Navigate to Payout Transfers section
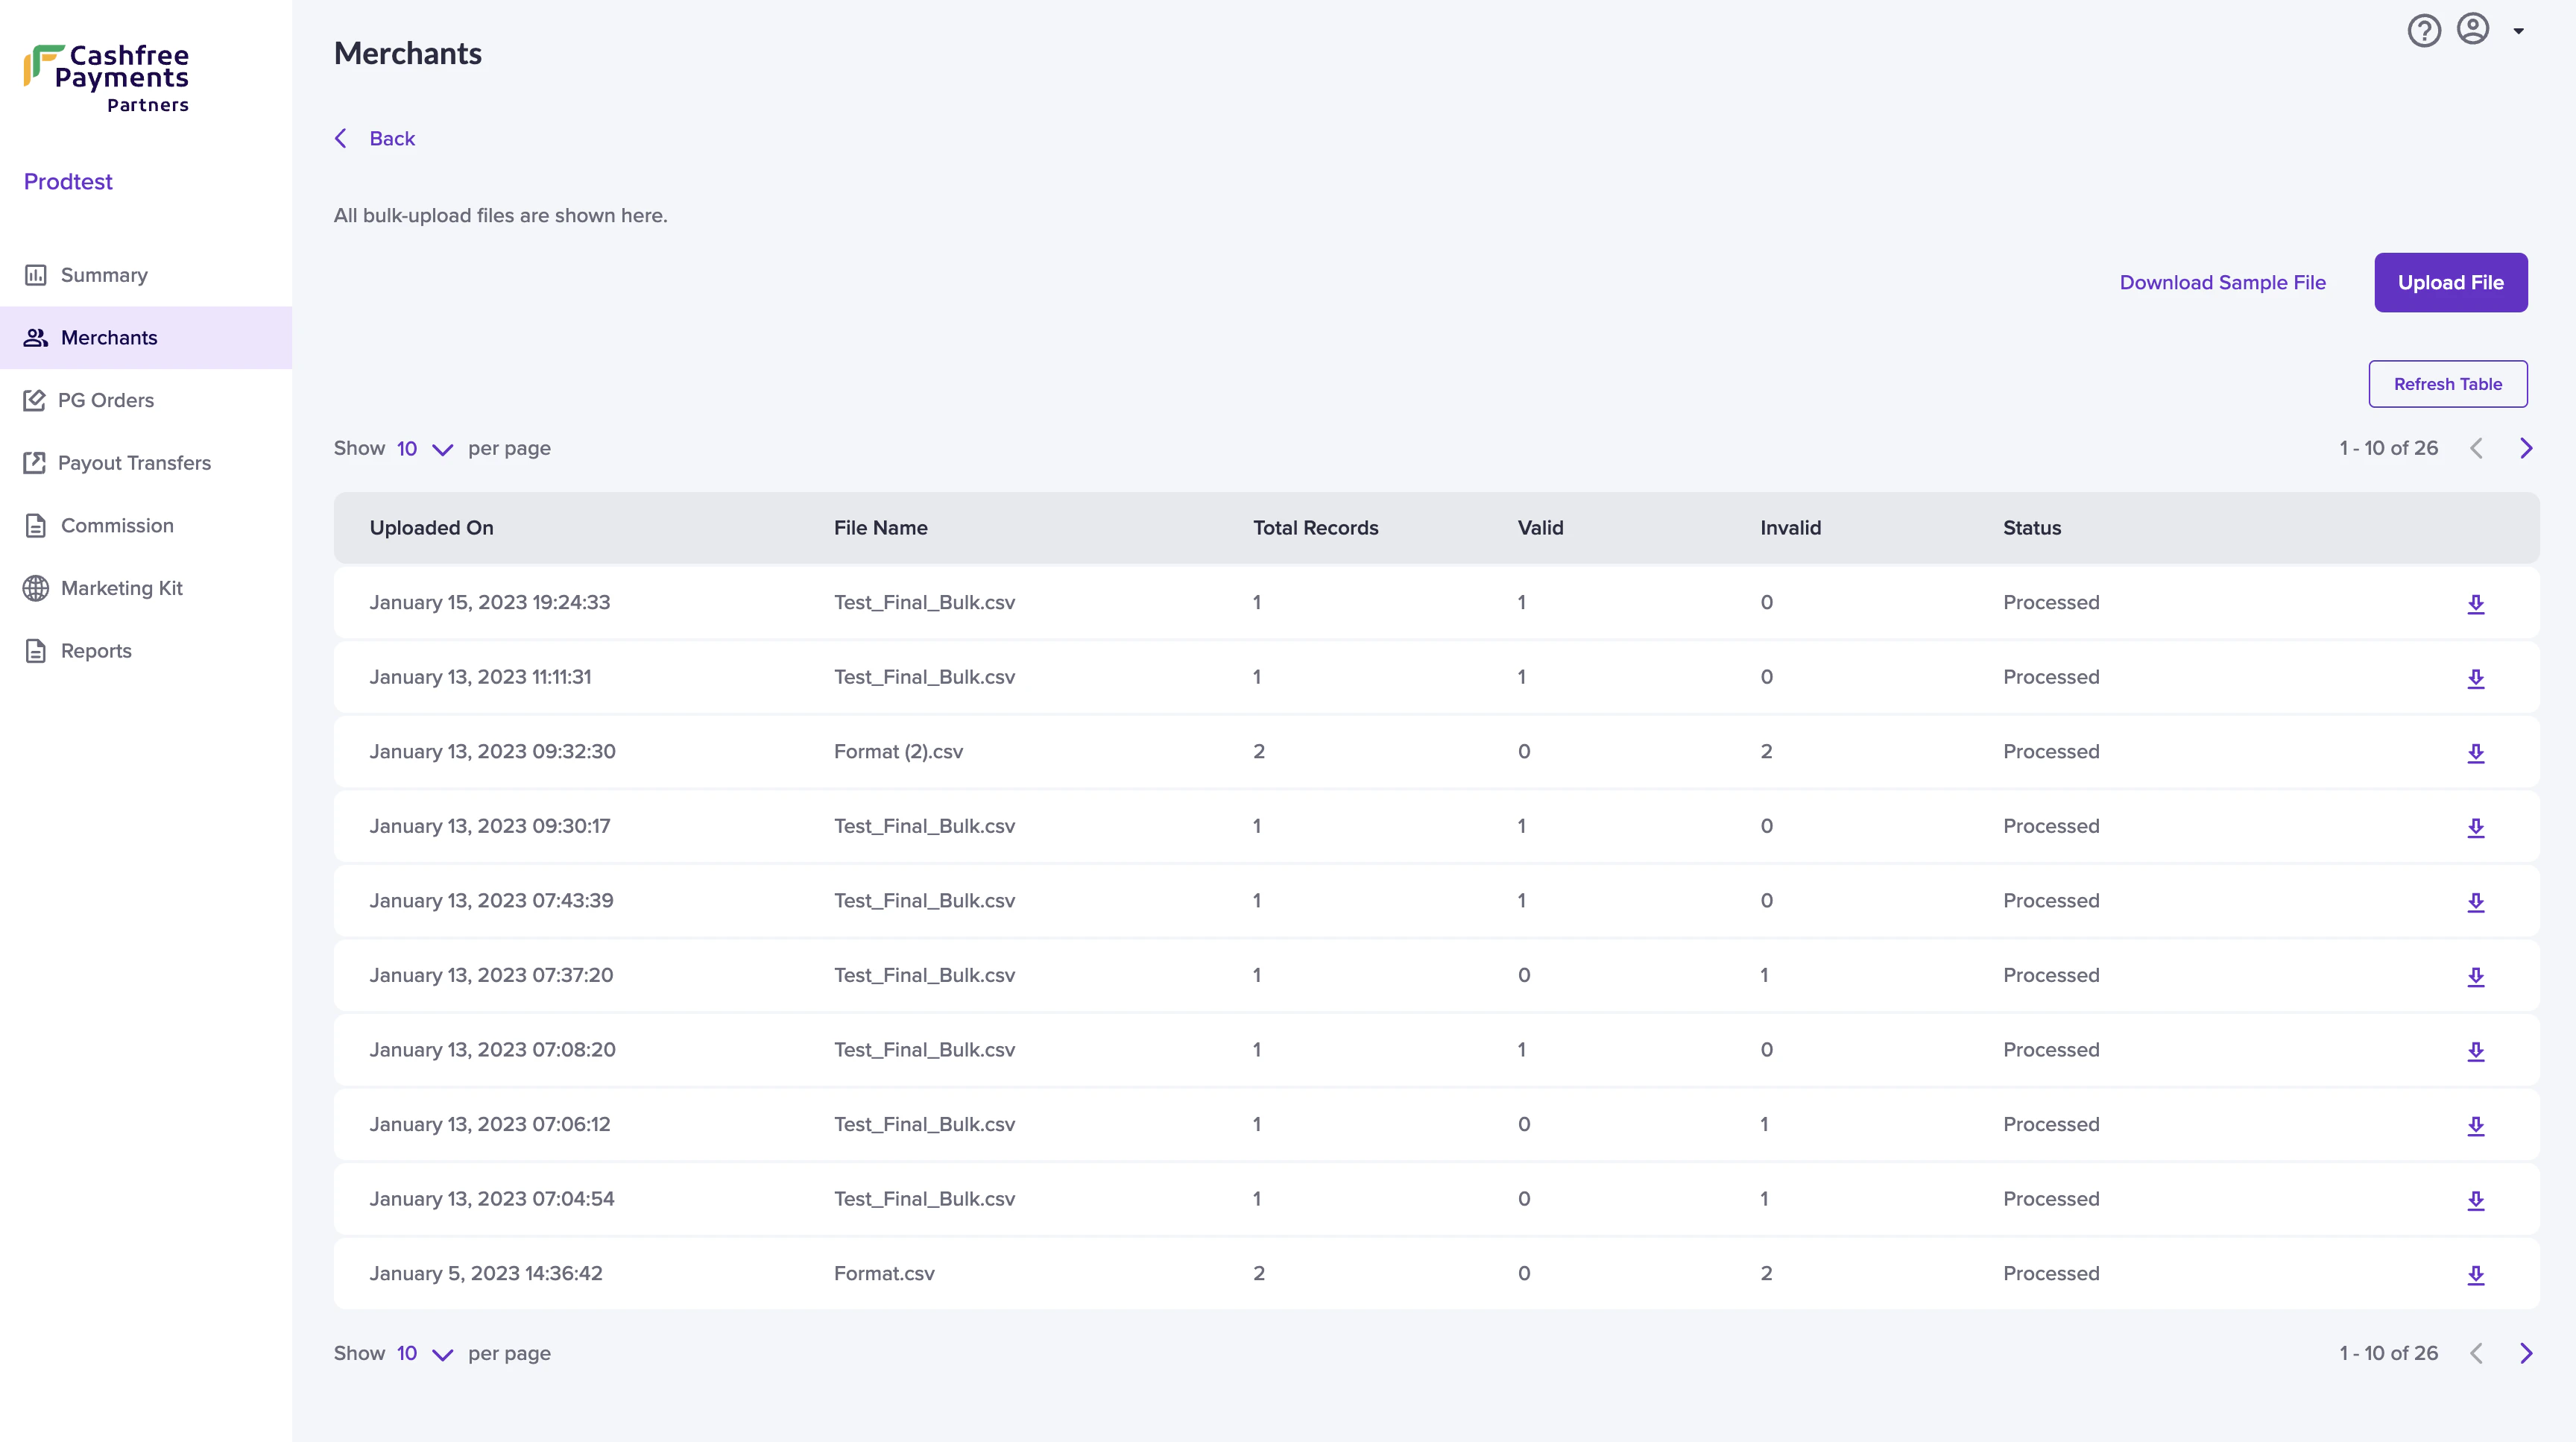The width and height of the screenshot is (2576, 1442). [x=134, y=463]
